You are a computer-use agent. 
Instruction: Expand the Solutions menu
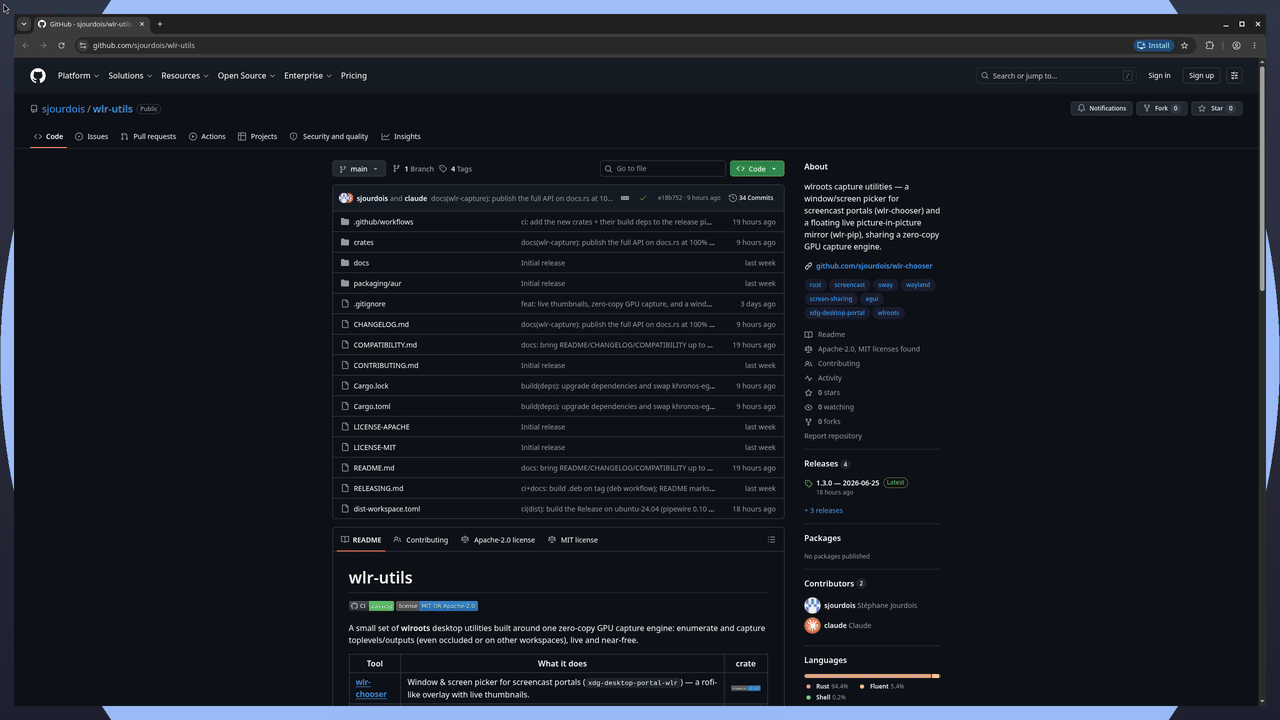click(130, 76)
